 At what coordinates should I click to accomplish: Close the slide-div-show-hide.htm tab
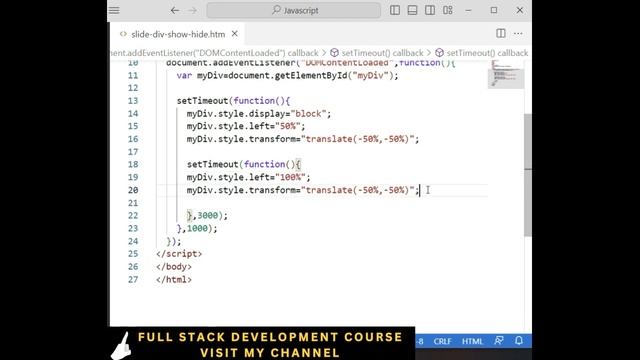click(235, 34)
